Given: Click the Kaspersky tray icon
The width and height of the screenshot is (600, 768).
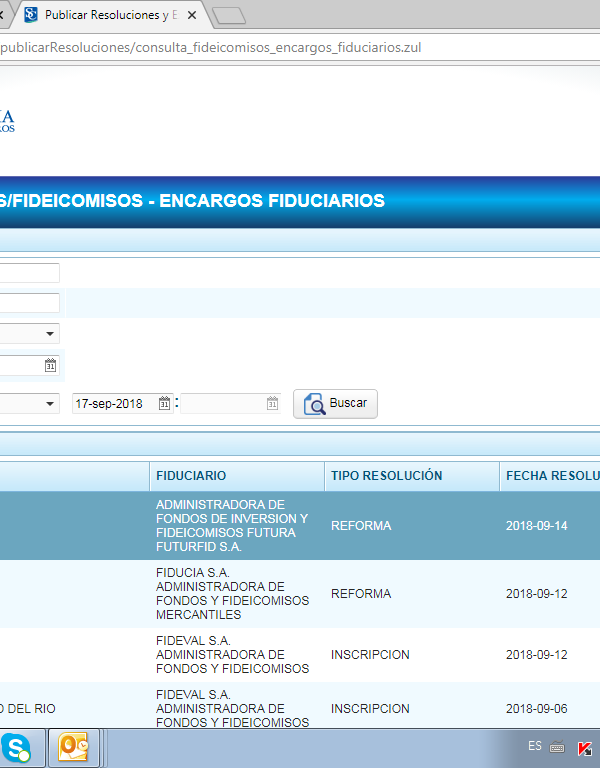Looking at the screenshot, I should 585,748.
